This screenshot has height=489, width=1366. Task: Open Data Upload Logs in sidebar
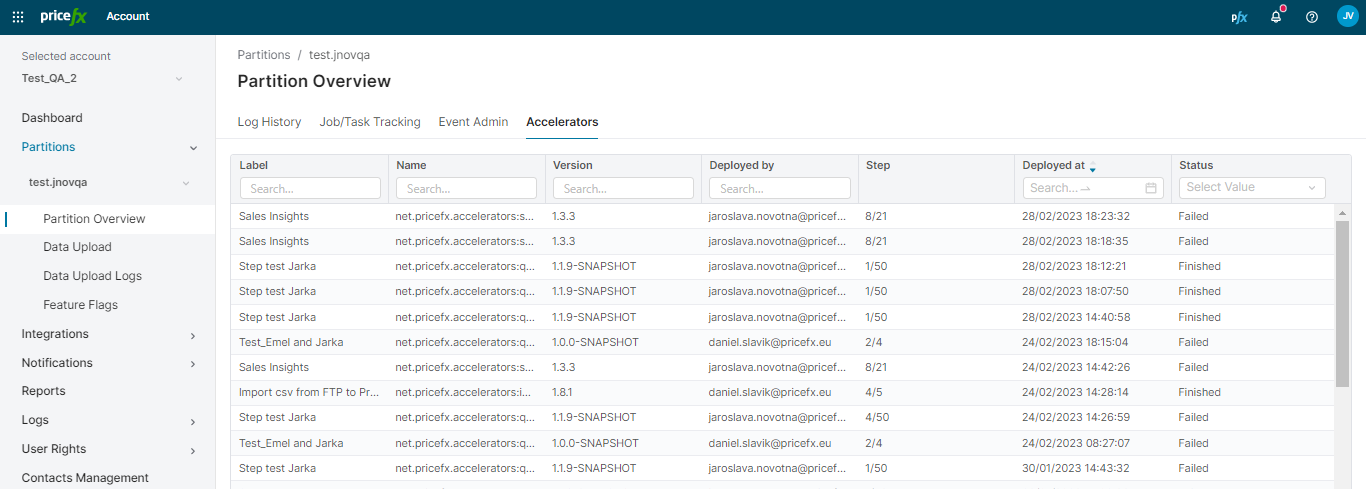[92, 276]
